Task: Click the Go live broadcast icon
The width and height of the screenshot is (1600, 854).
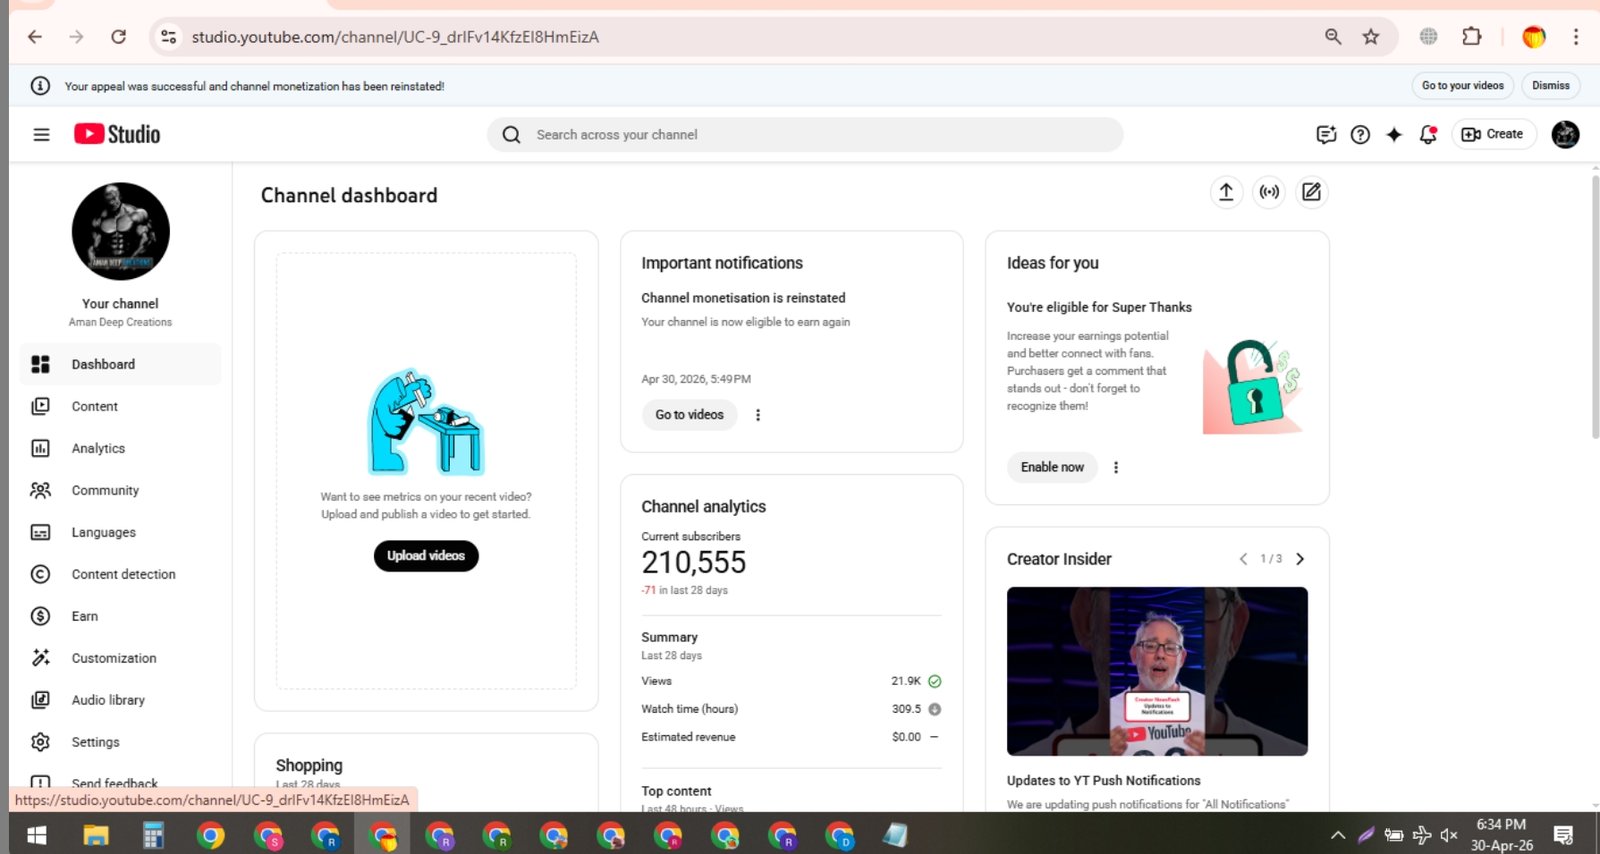Action: (1269, 192)
